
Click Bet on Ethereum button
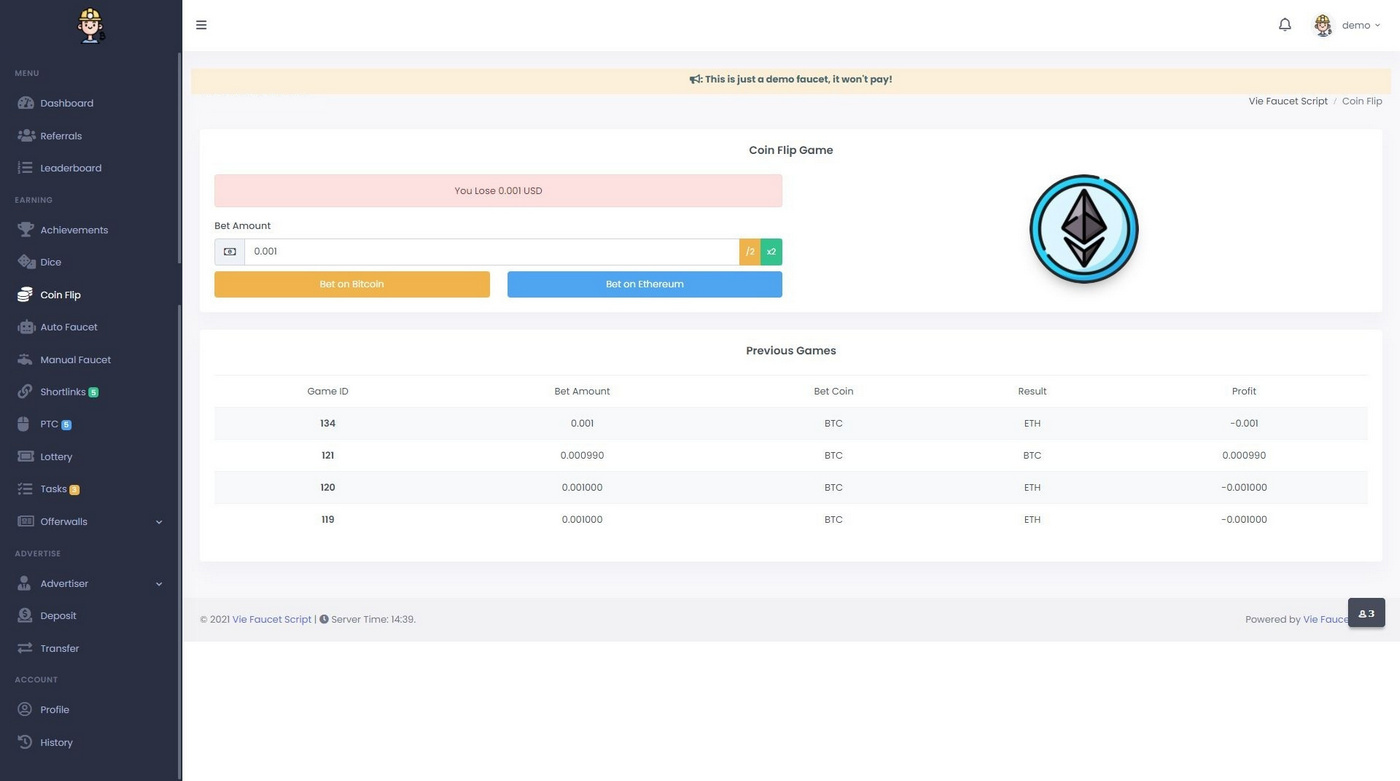pos(645,284)
